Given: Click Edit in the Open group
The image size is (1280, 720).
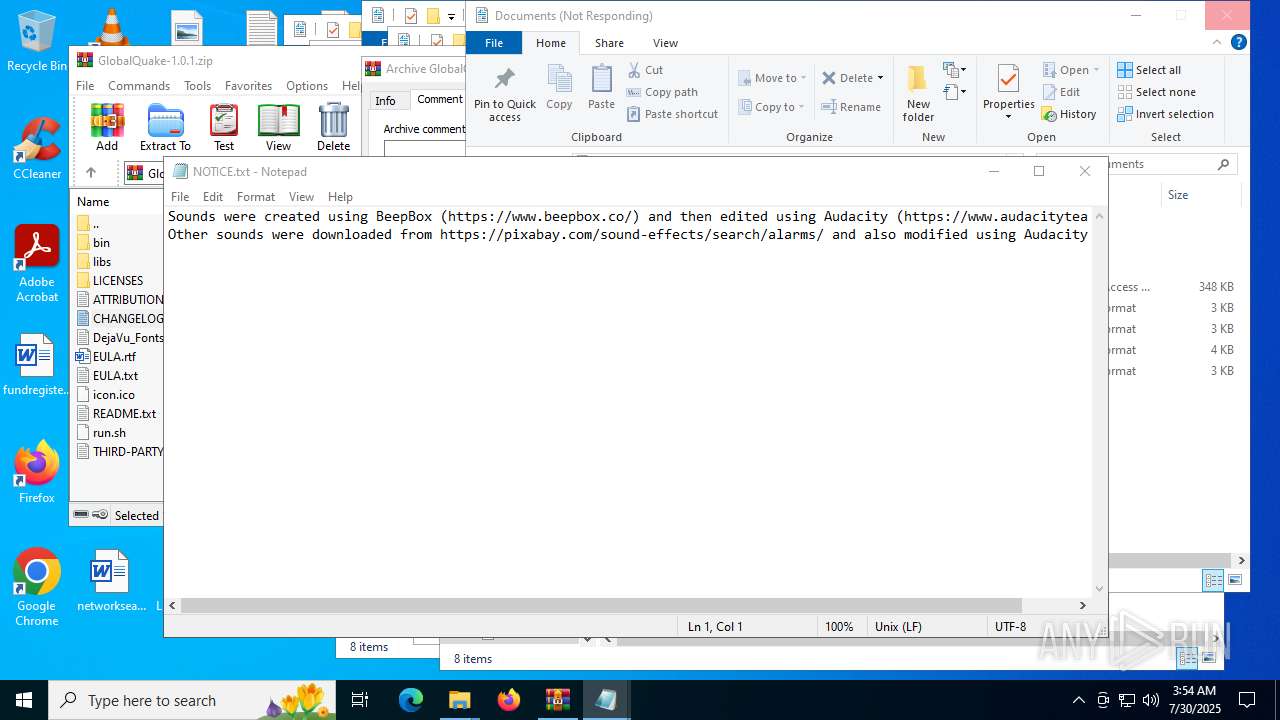Looking at the screenshot, I should click(1061, 92).
